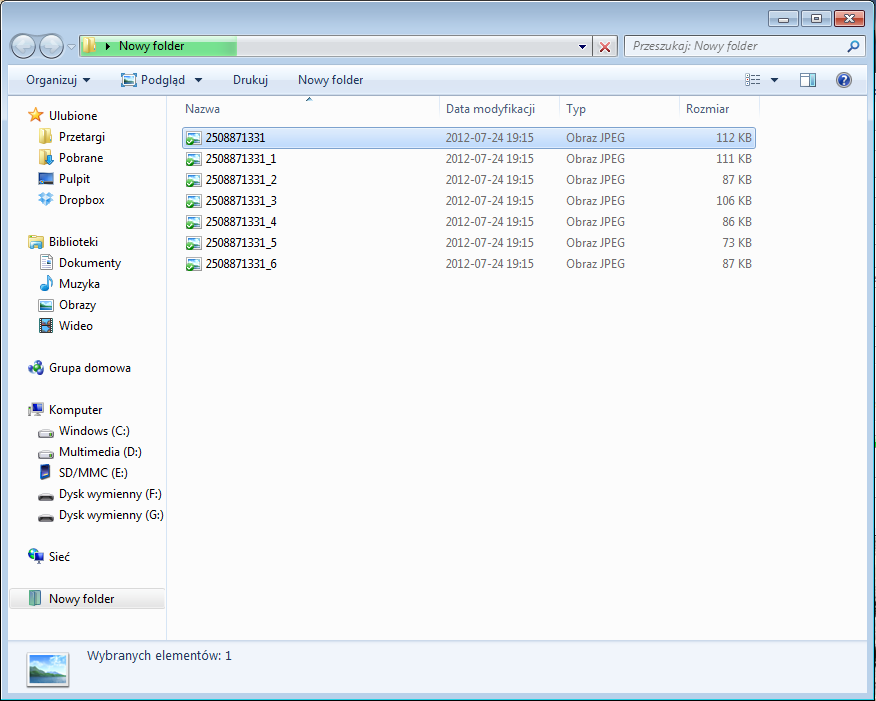876x701 pixels.
Task: Click the magnifier search icon
Action: (x=853, y=46)
